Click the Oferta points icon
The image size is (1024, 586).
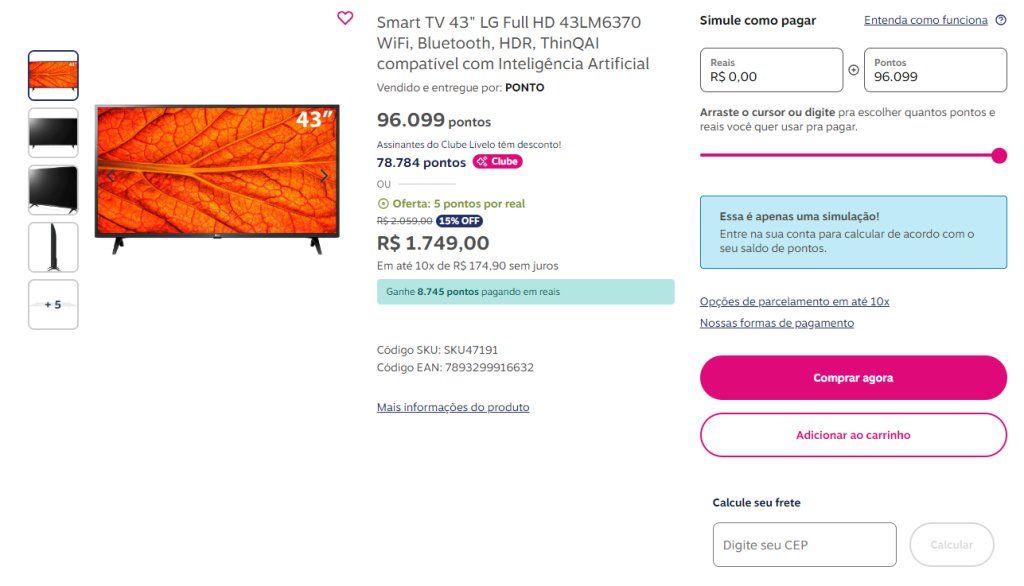[383, 204]
